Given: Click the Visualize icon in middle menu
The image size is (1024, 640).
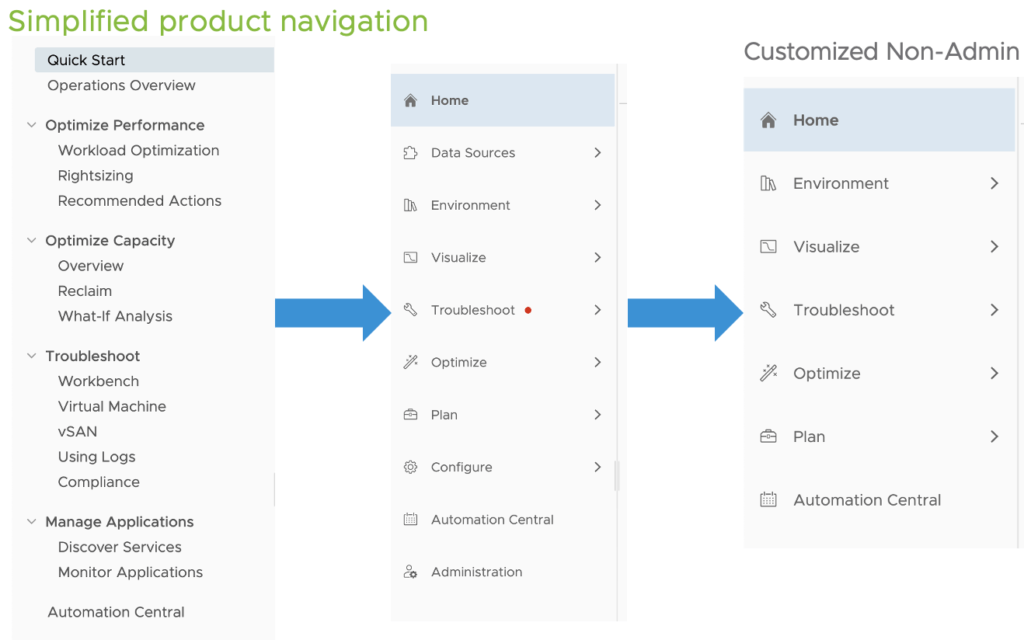Looking at the screenshot, I should pyautogui.click(x=410, y=258).
